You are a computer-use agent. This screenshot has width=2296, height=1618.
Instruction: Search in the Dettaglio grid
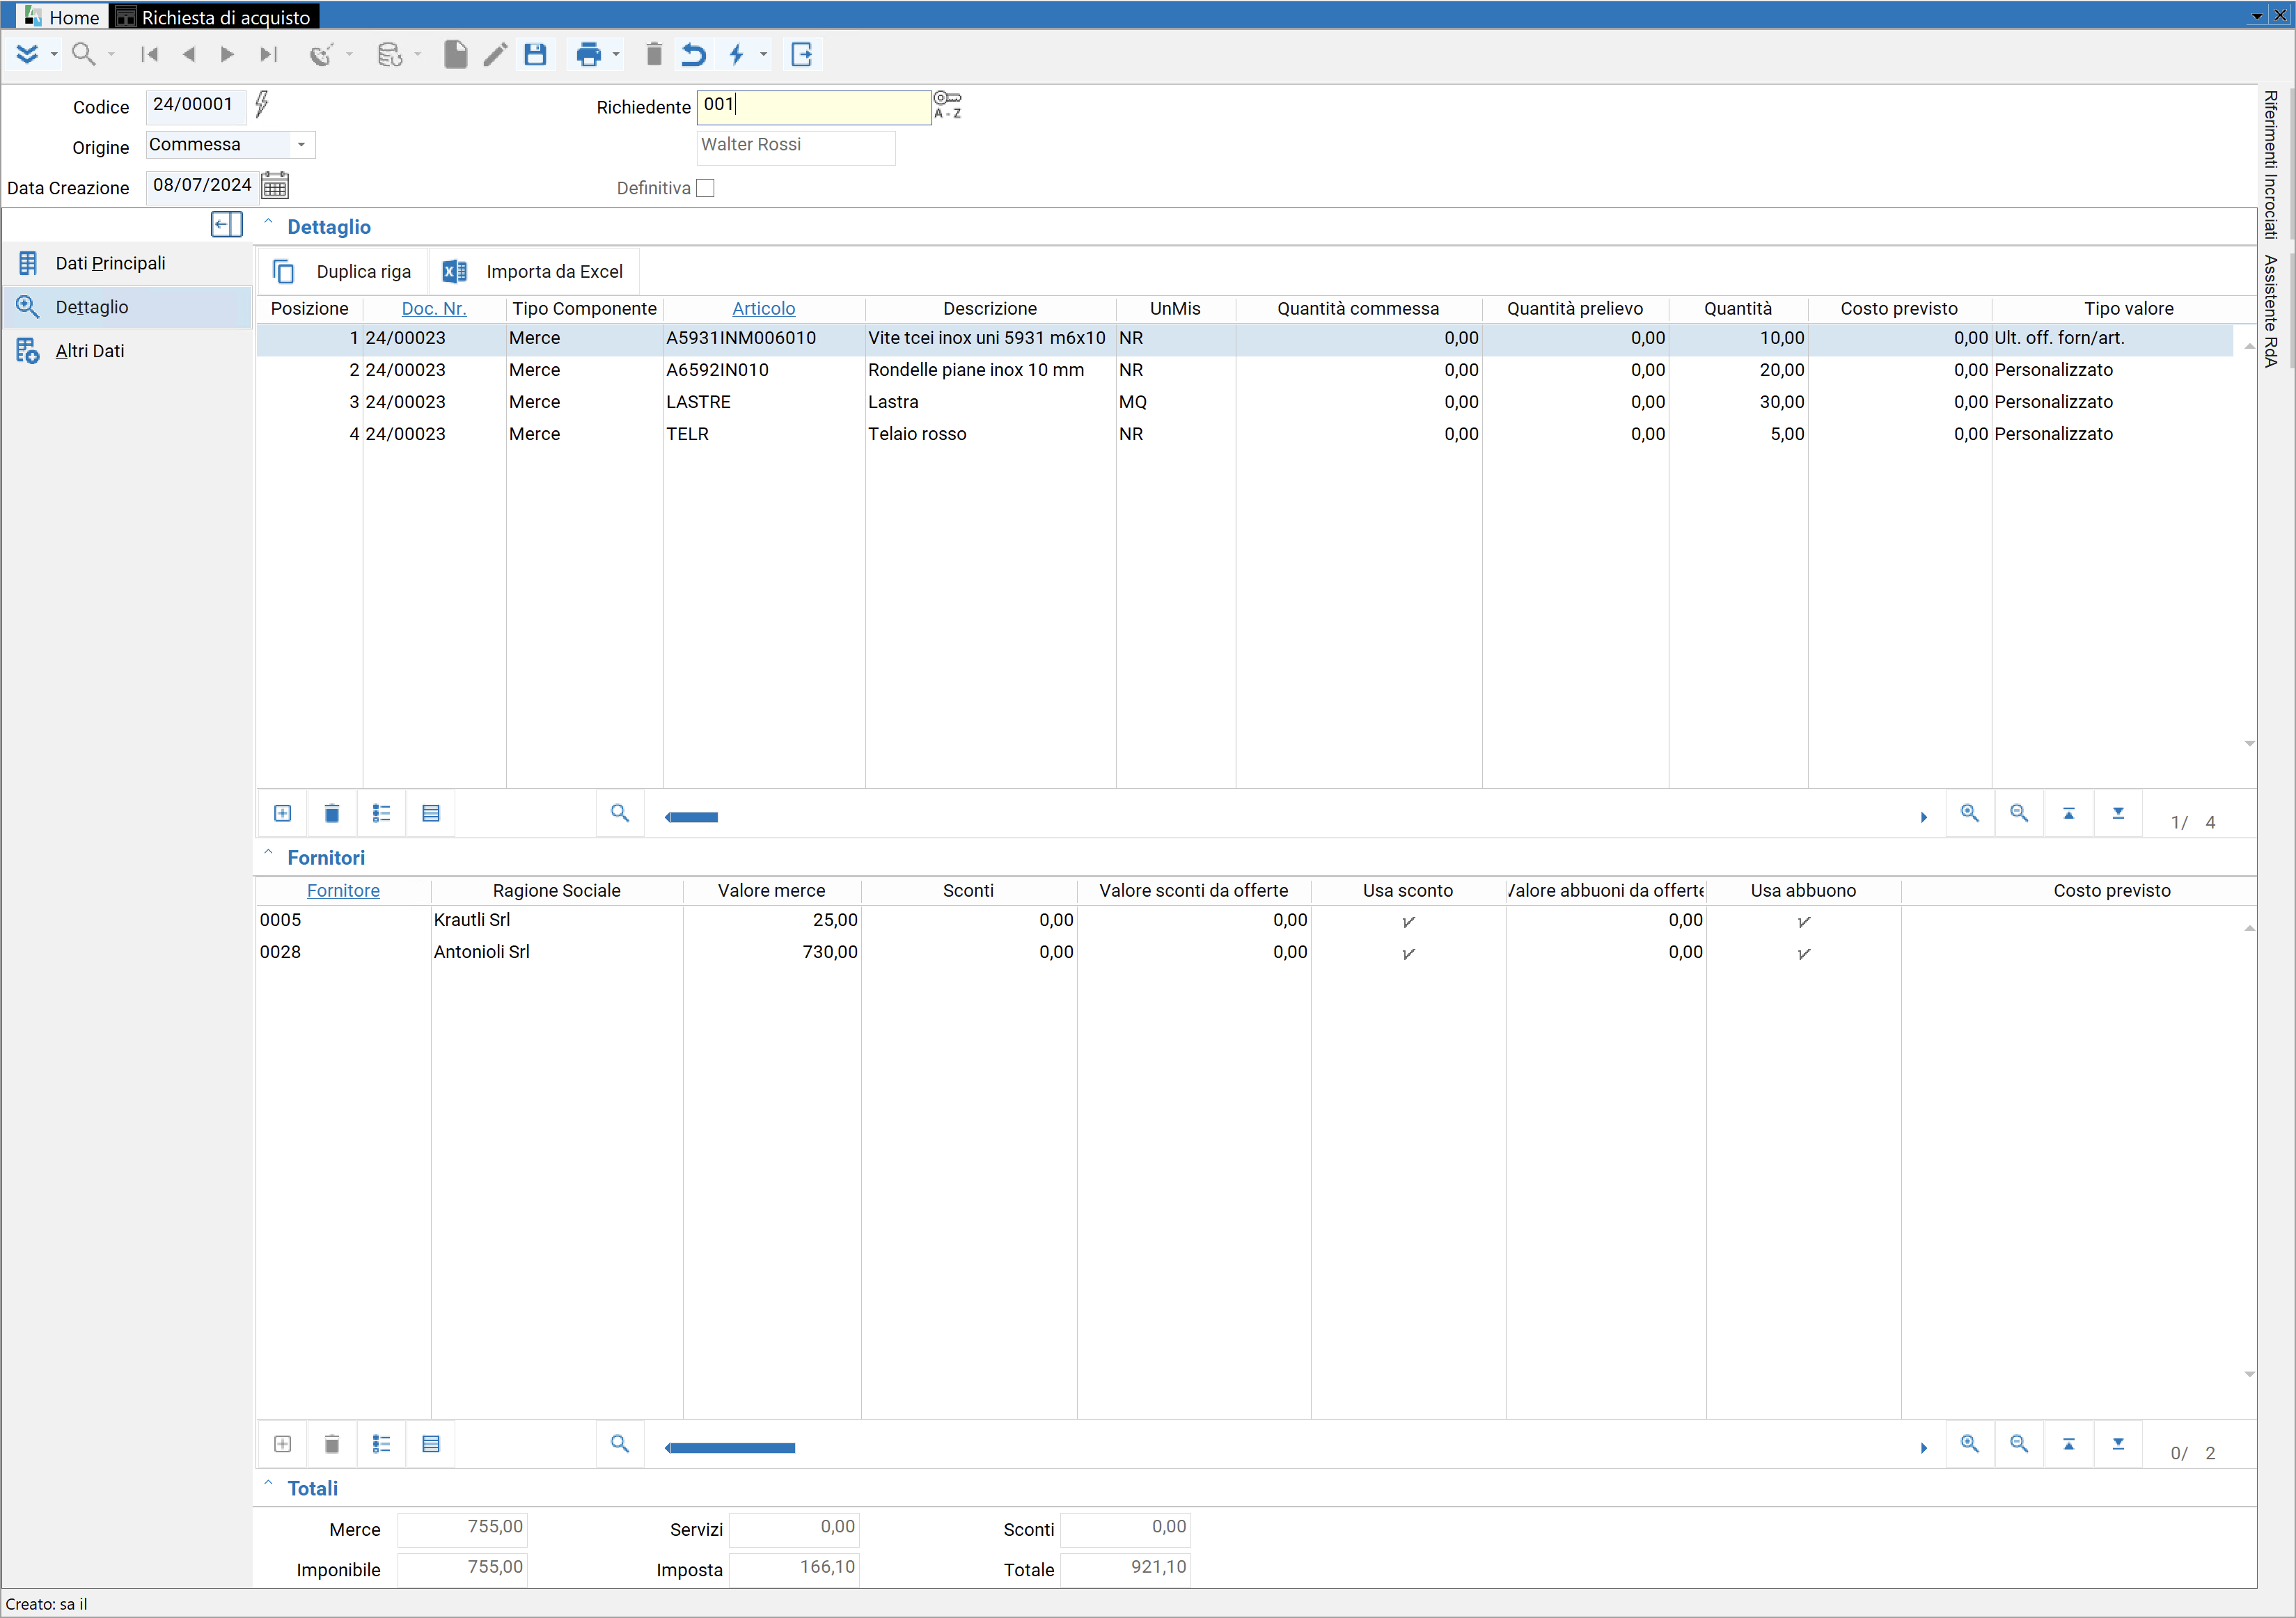[x=620, y=813]
